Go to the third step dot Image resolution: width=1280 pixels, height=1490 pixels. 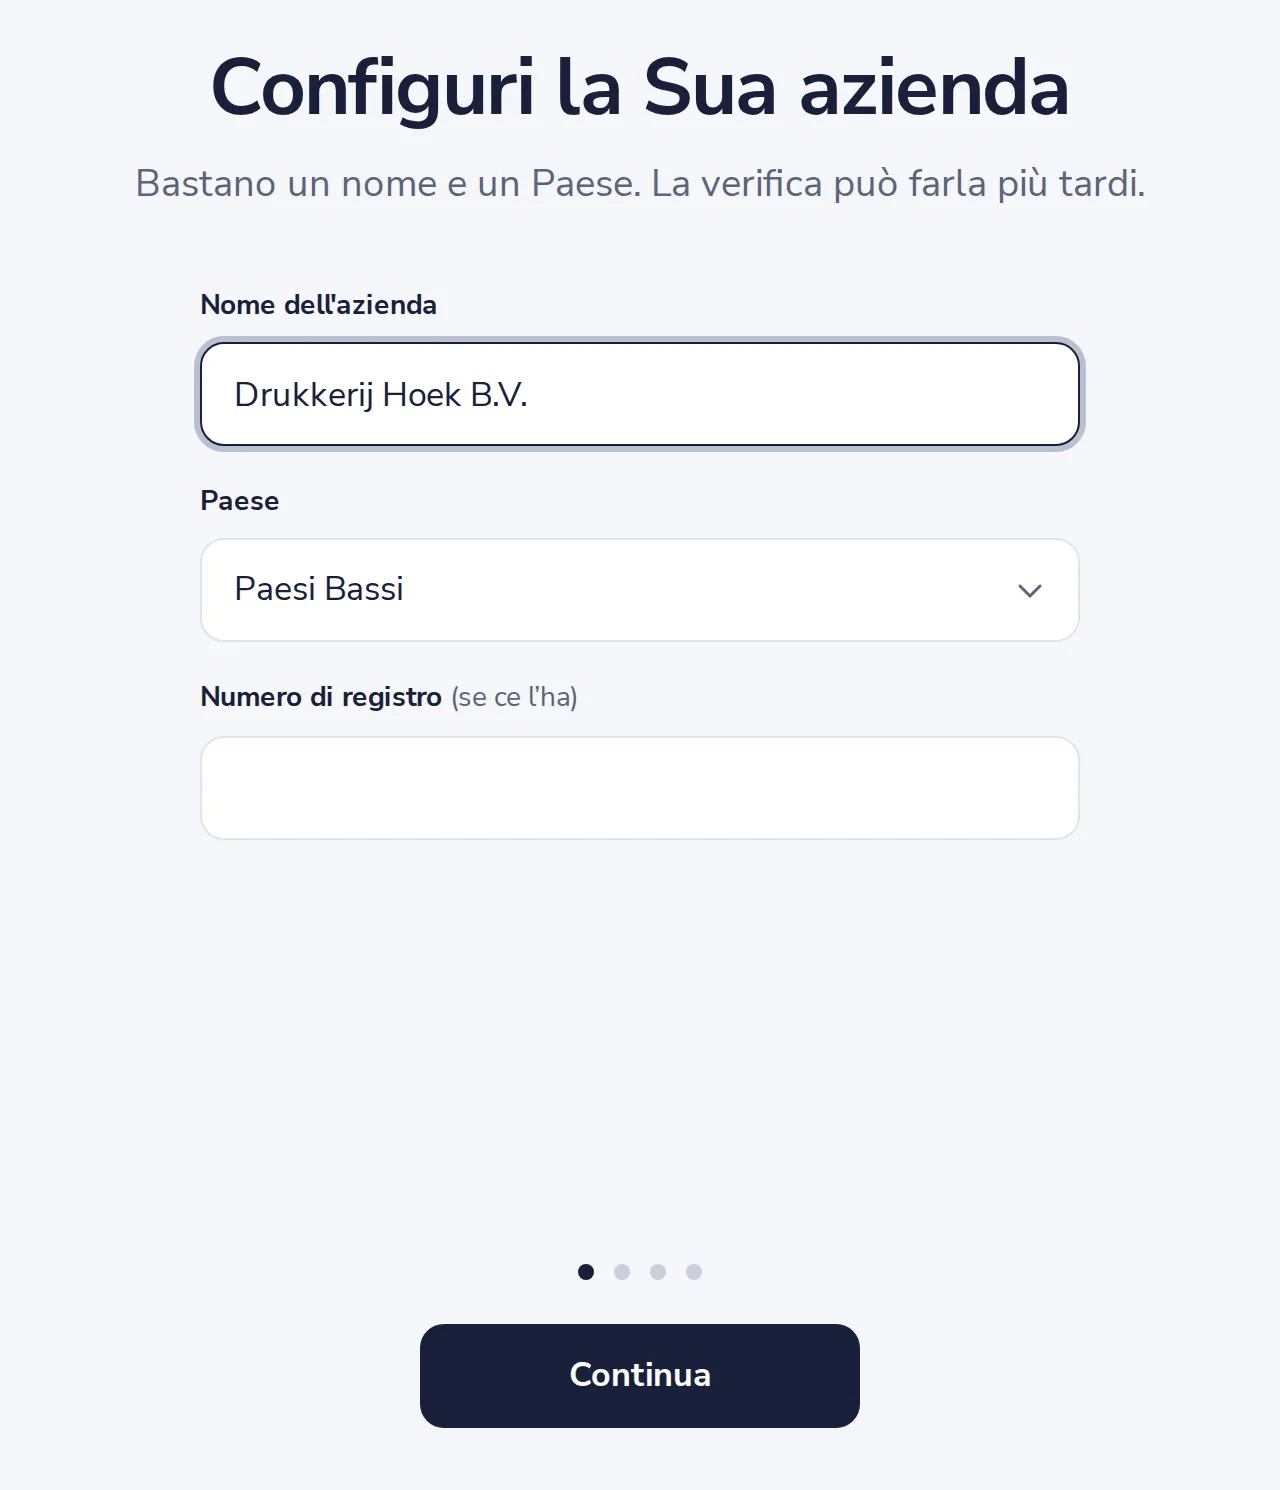pyautogui.click(x=658, y=1272)
